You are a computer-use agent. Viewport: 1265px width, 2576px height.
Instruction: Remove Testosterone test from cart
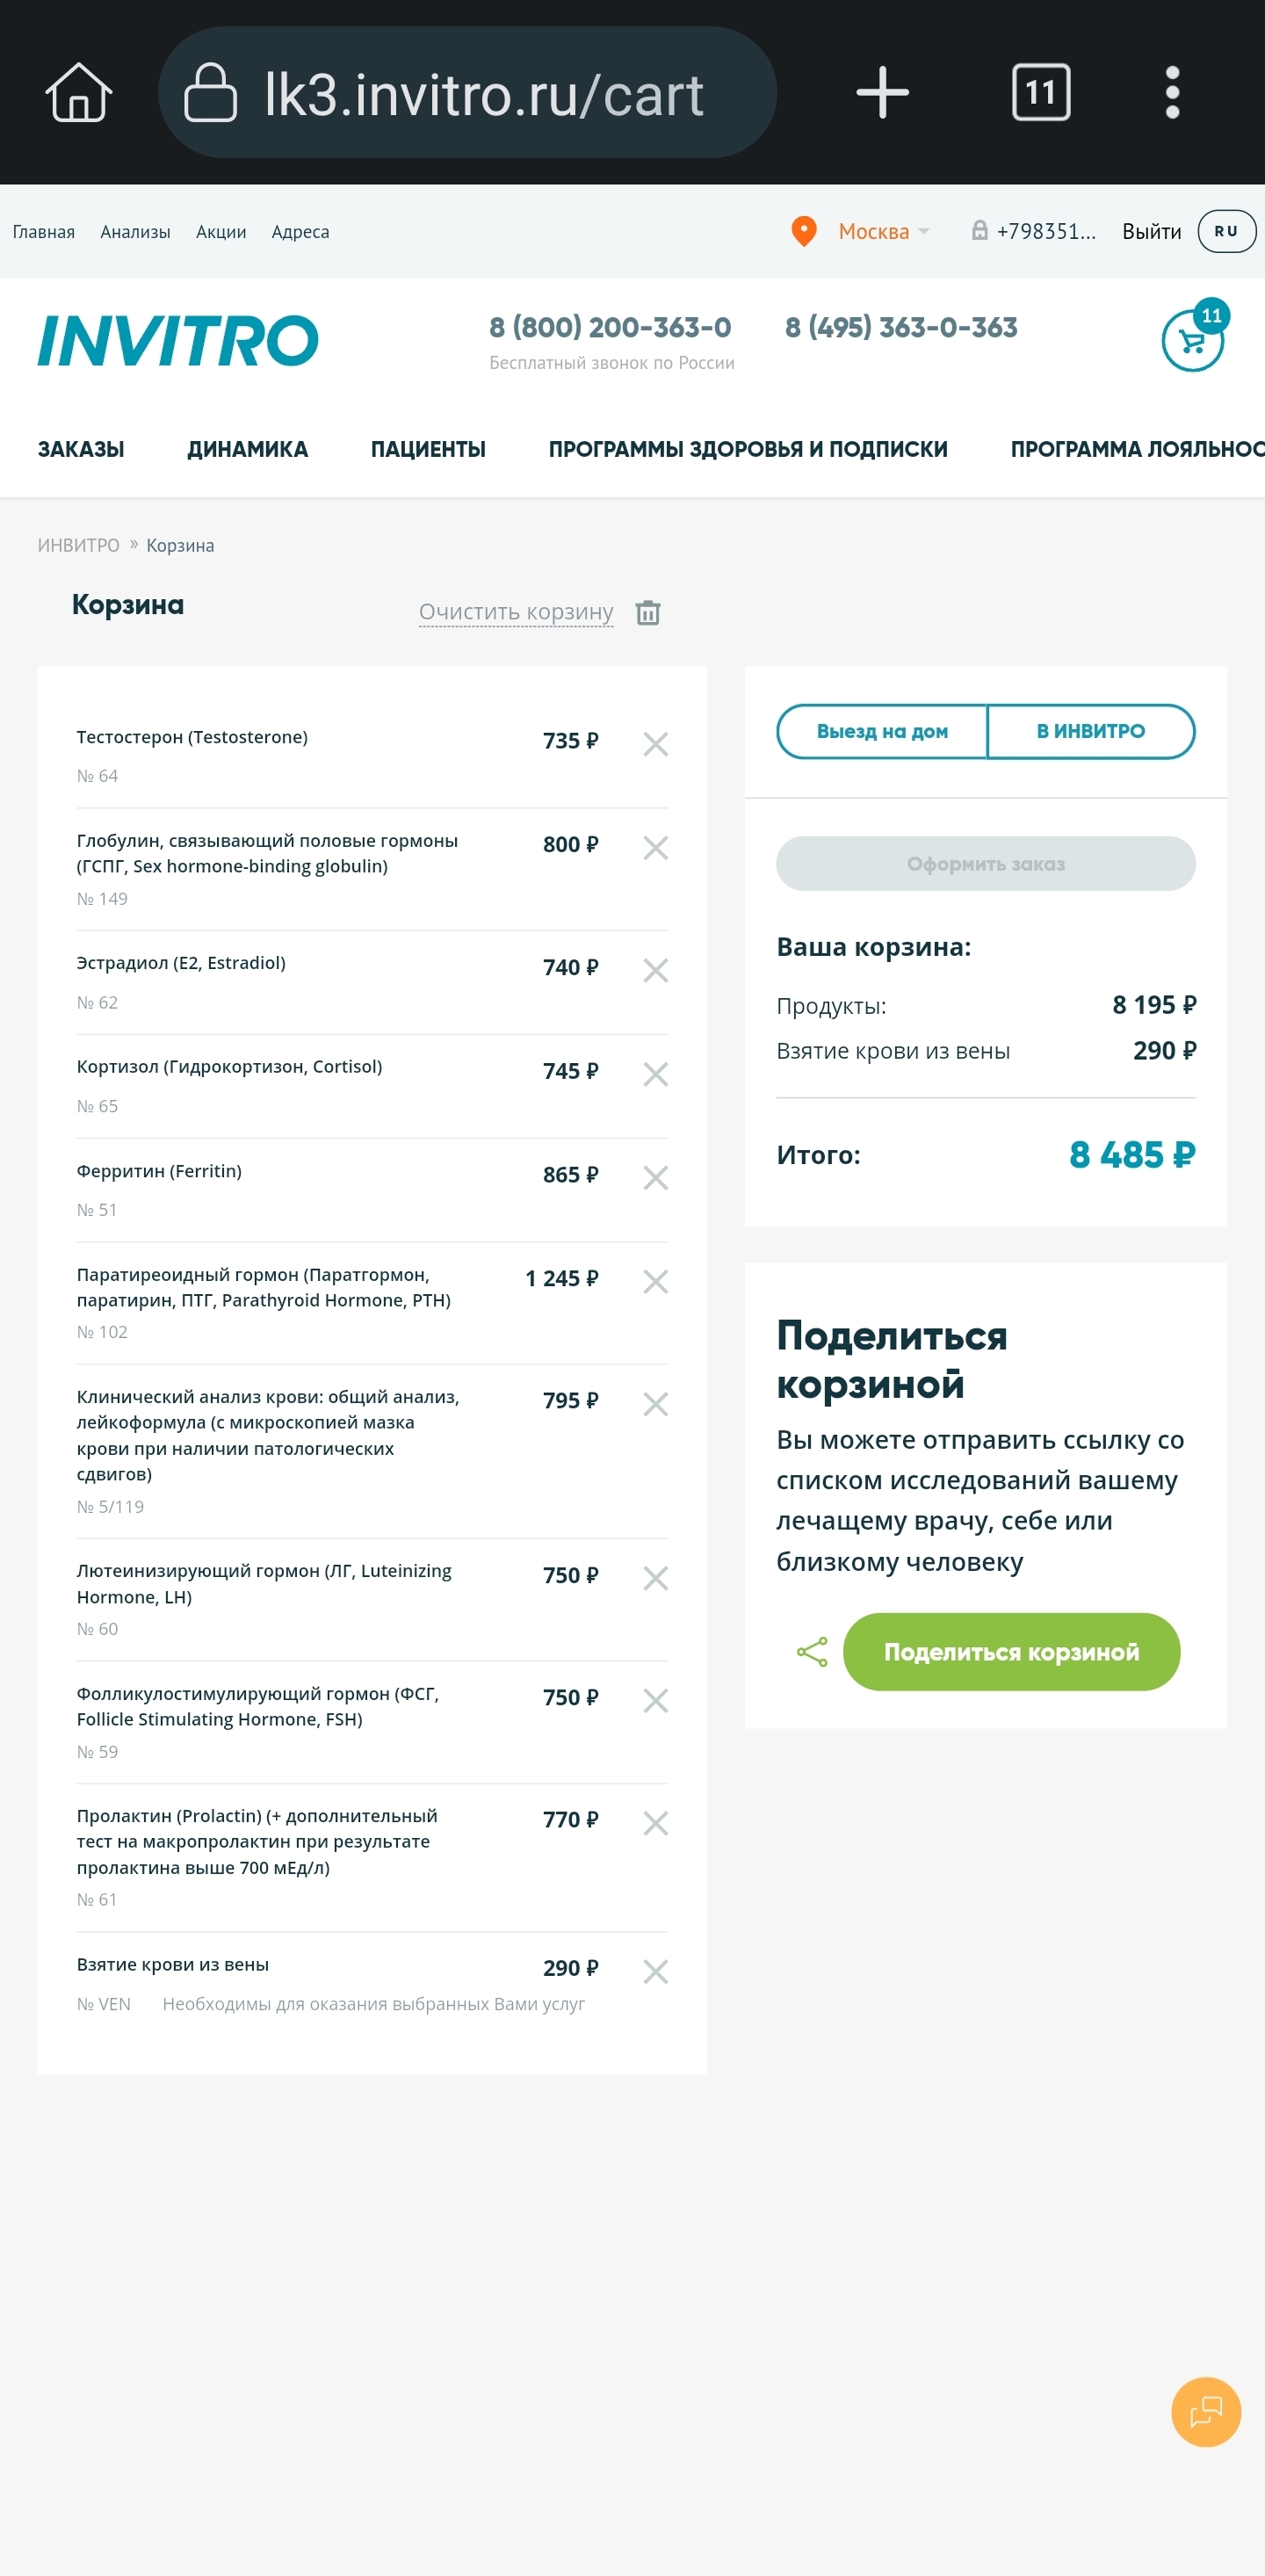[x=655, y=744]
